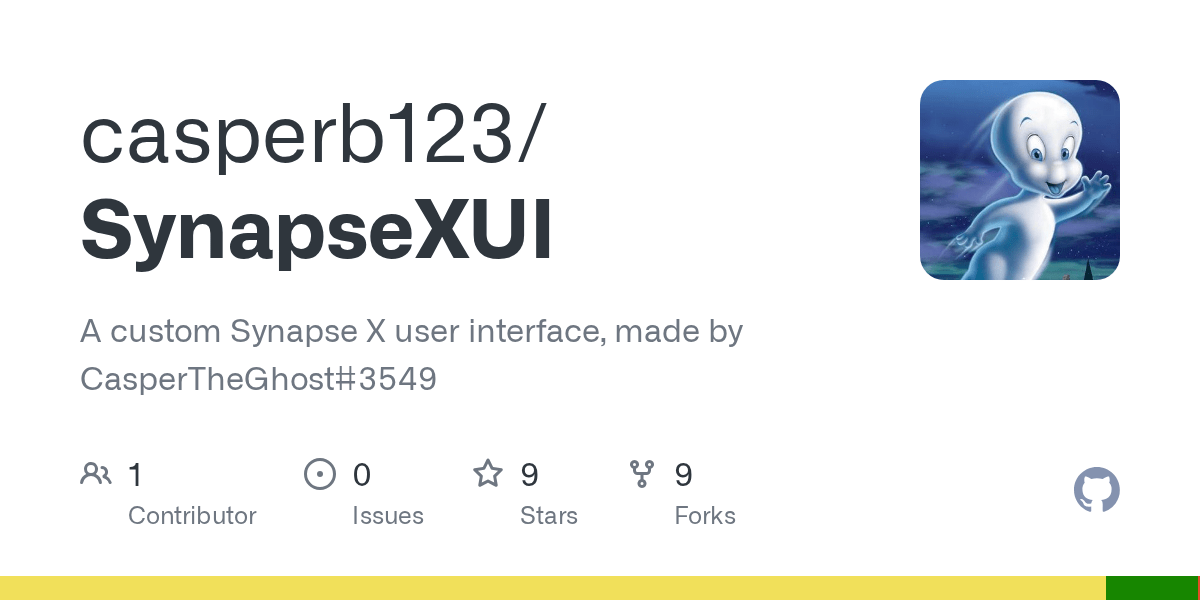Select the Contributor label

coord(192,516)
